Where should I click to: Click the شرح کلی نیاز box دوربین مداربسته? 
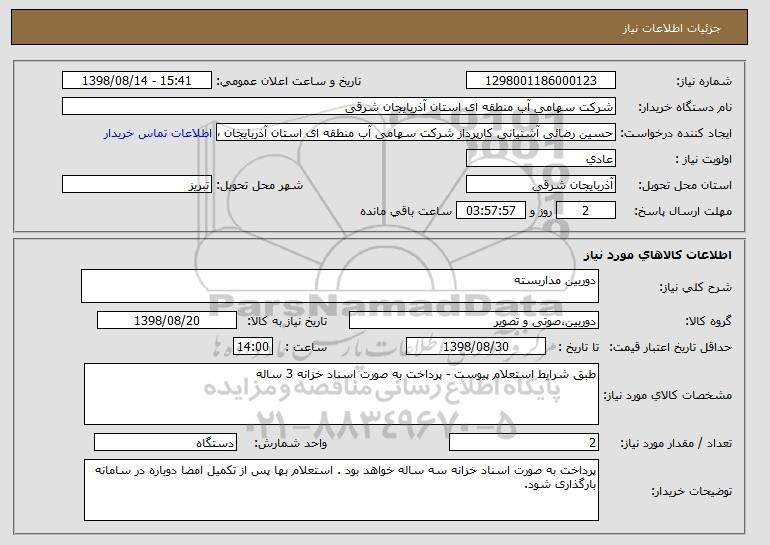click(x=340, y=286)
